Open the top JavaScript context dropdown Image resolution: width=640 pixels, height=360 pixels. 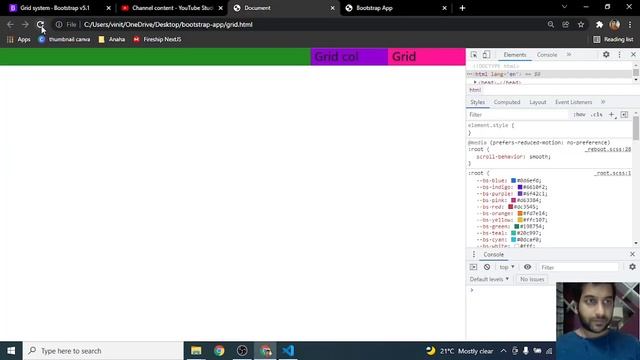coord(507,267)
